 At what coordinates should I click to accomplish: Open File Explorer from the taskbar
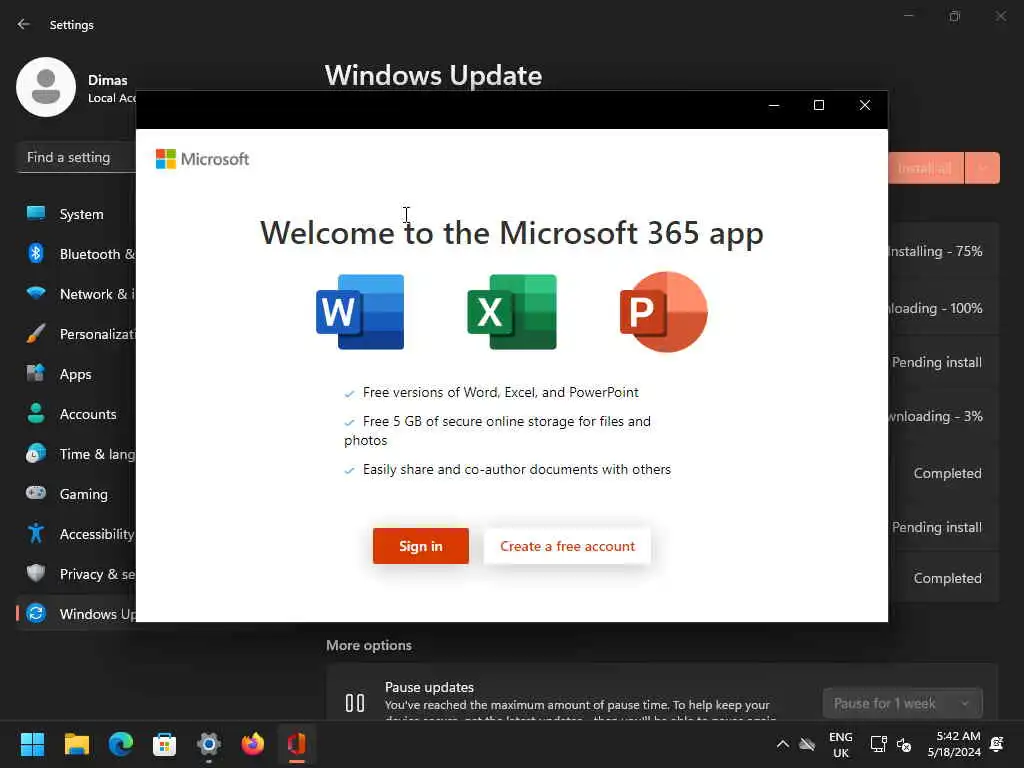(76, 744)
